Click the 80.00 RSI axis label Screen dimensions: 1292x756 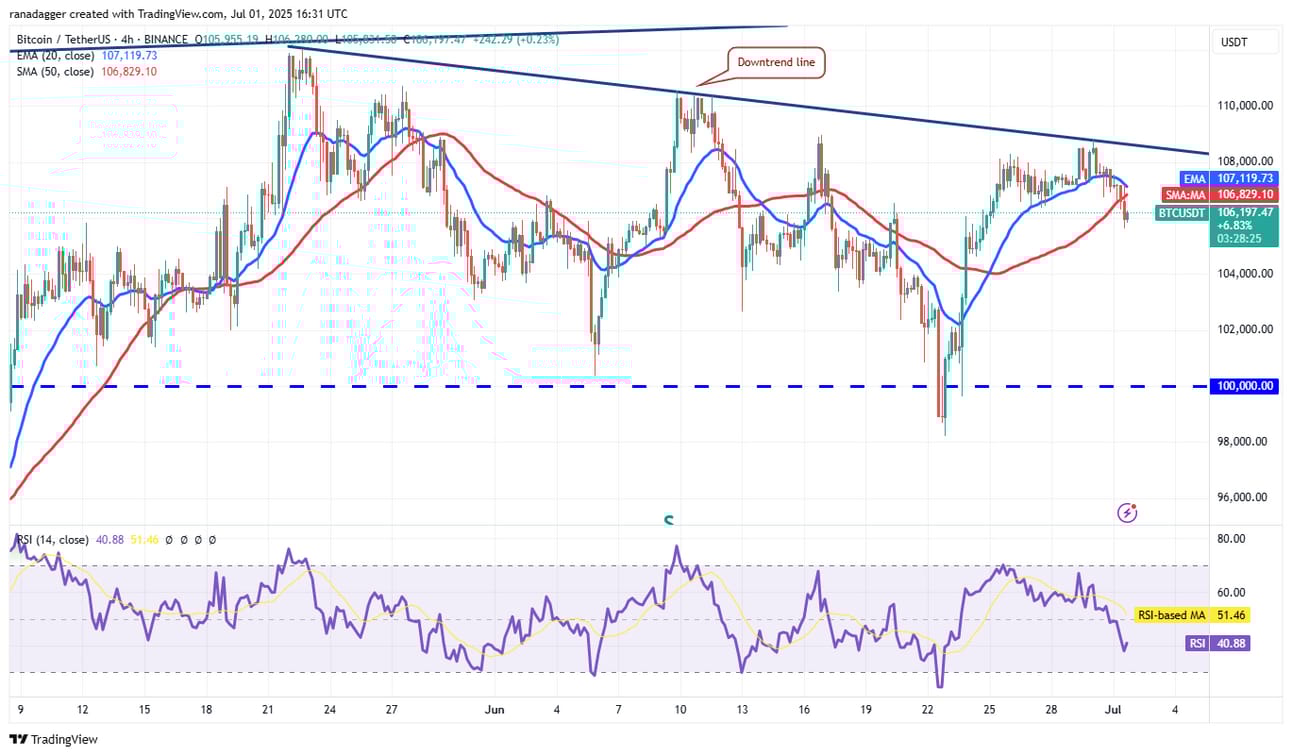[1231, 538]
